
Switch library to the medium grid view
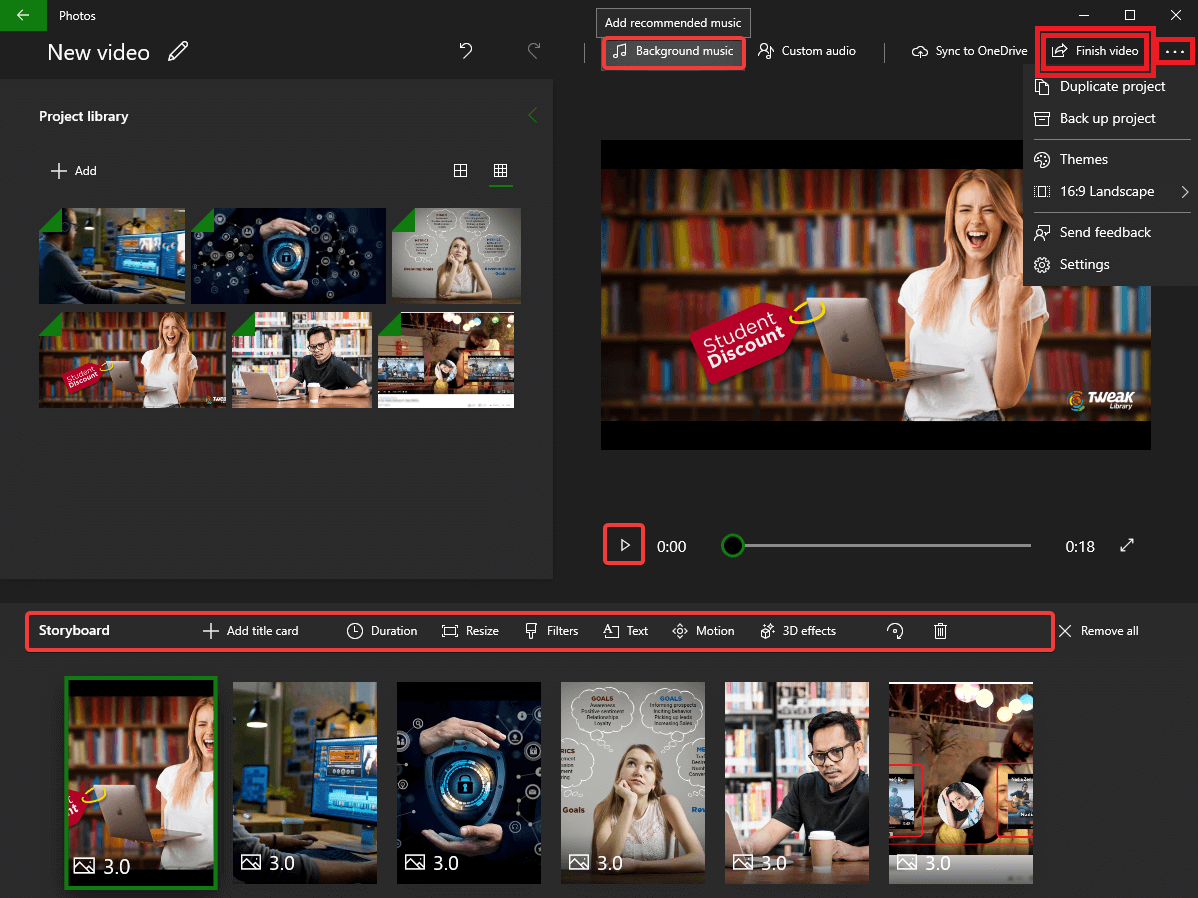click(461, 170)
